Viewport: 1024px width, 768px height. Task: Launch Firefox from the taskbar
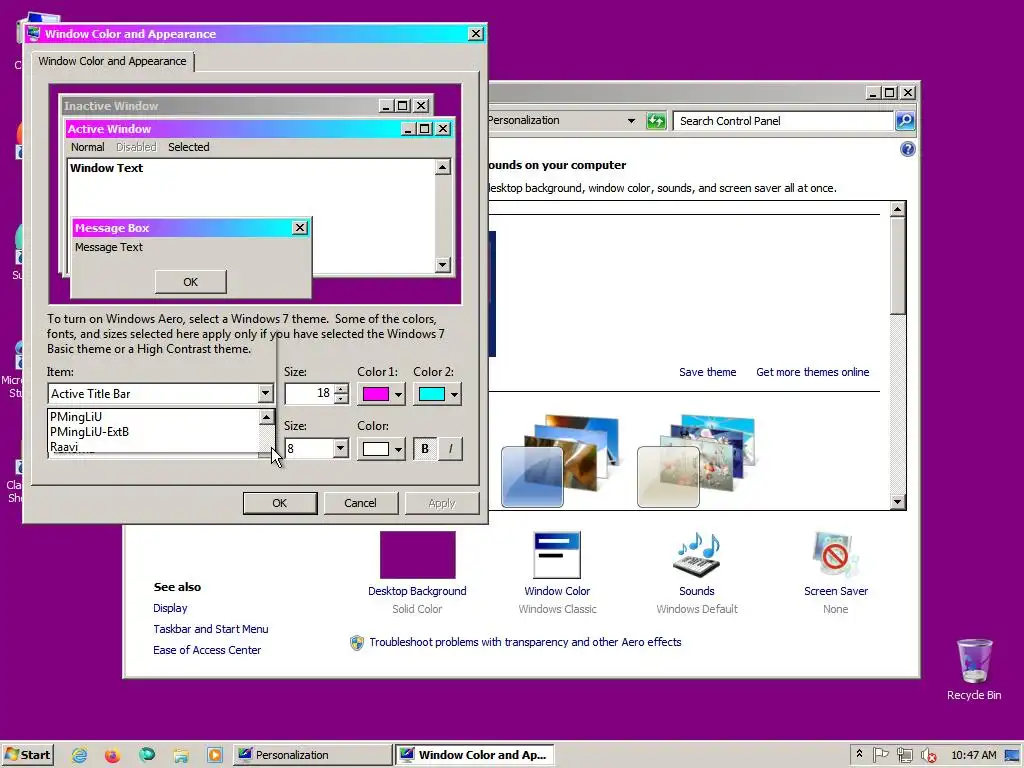click(x=112, y=755)
